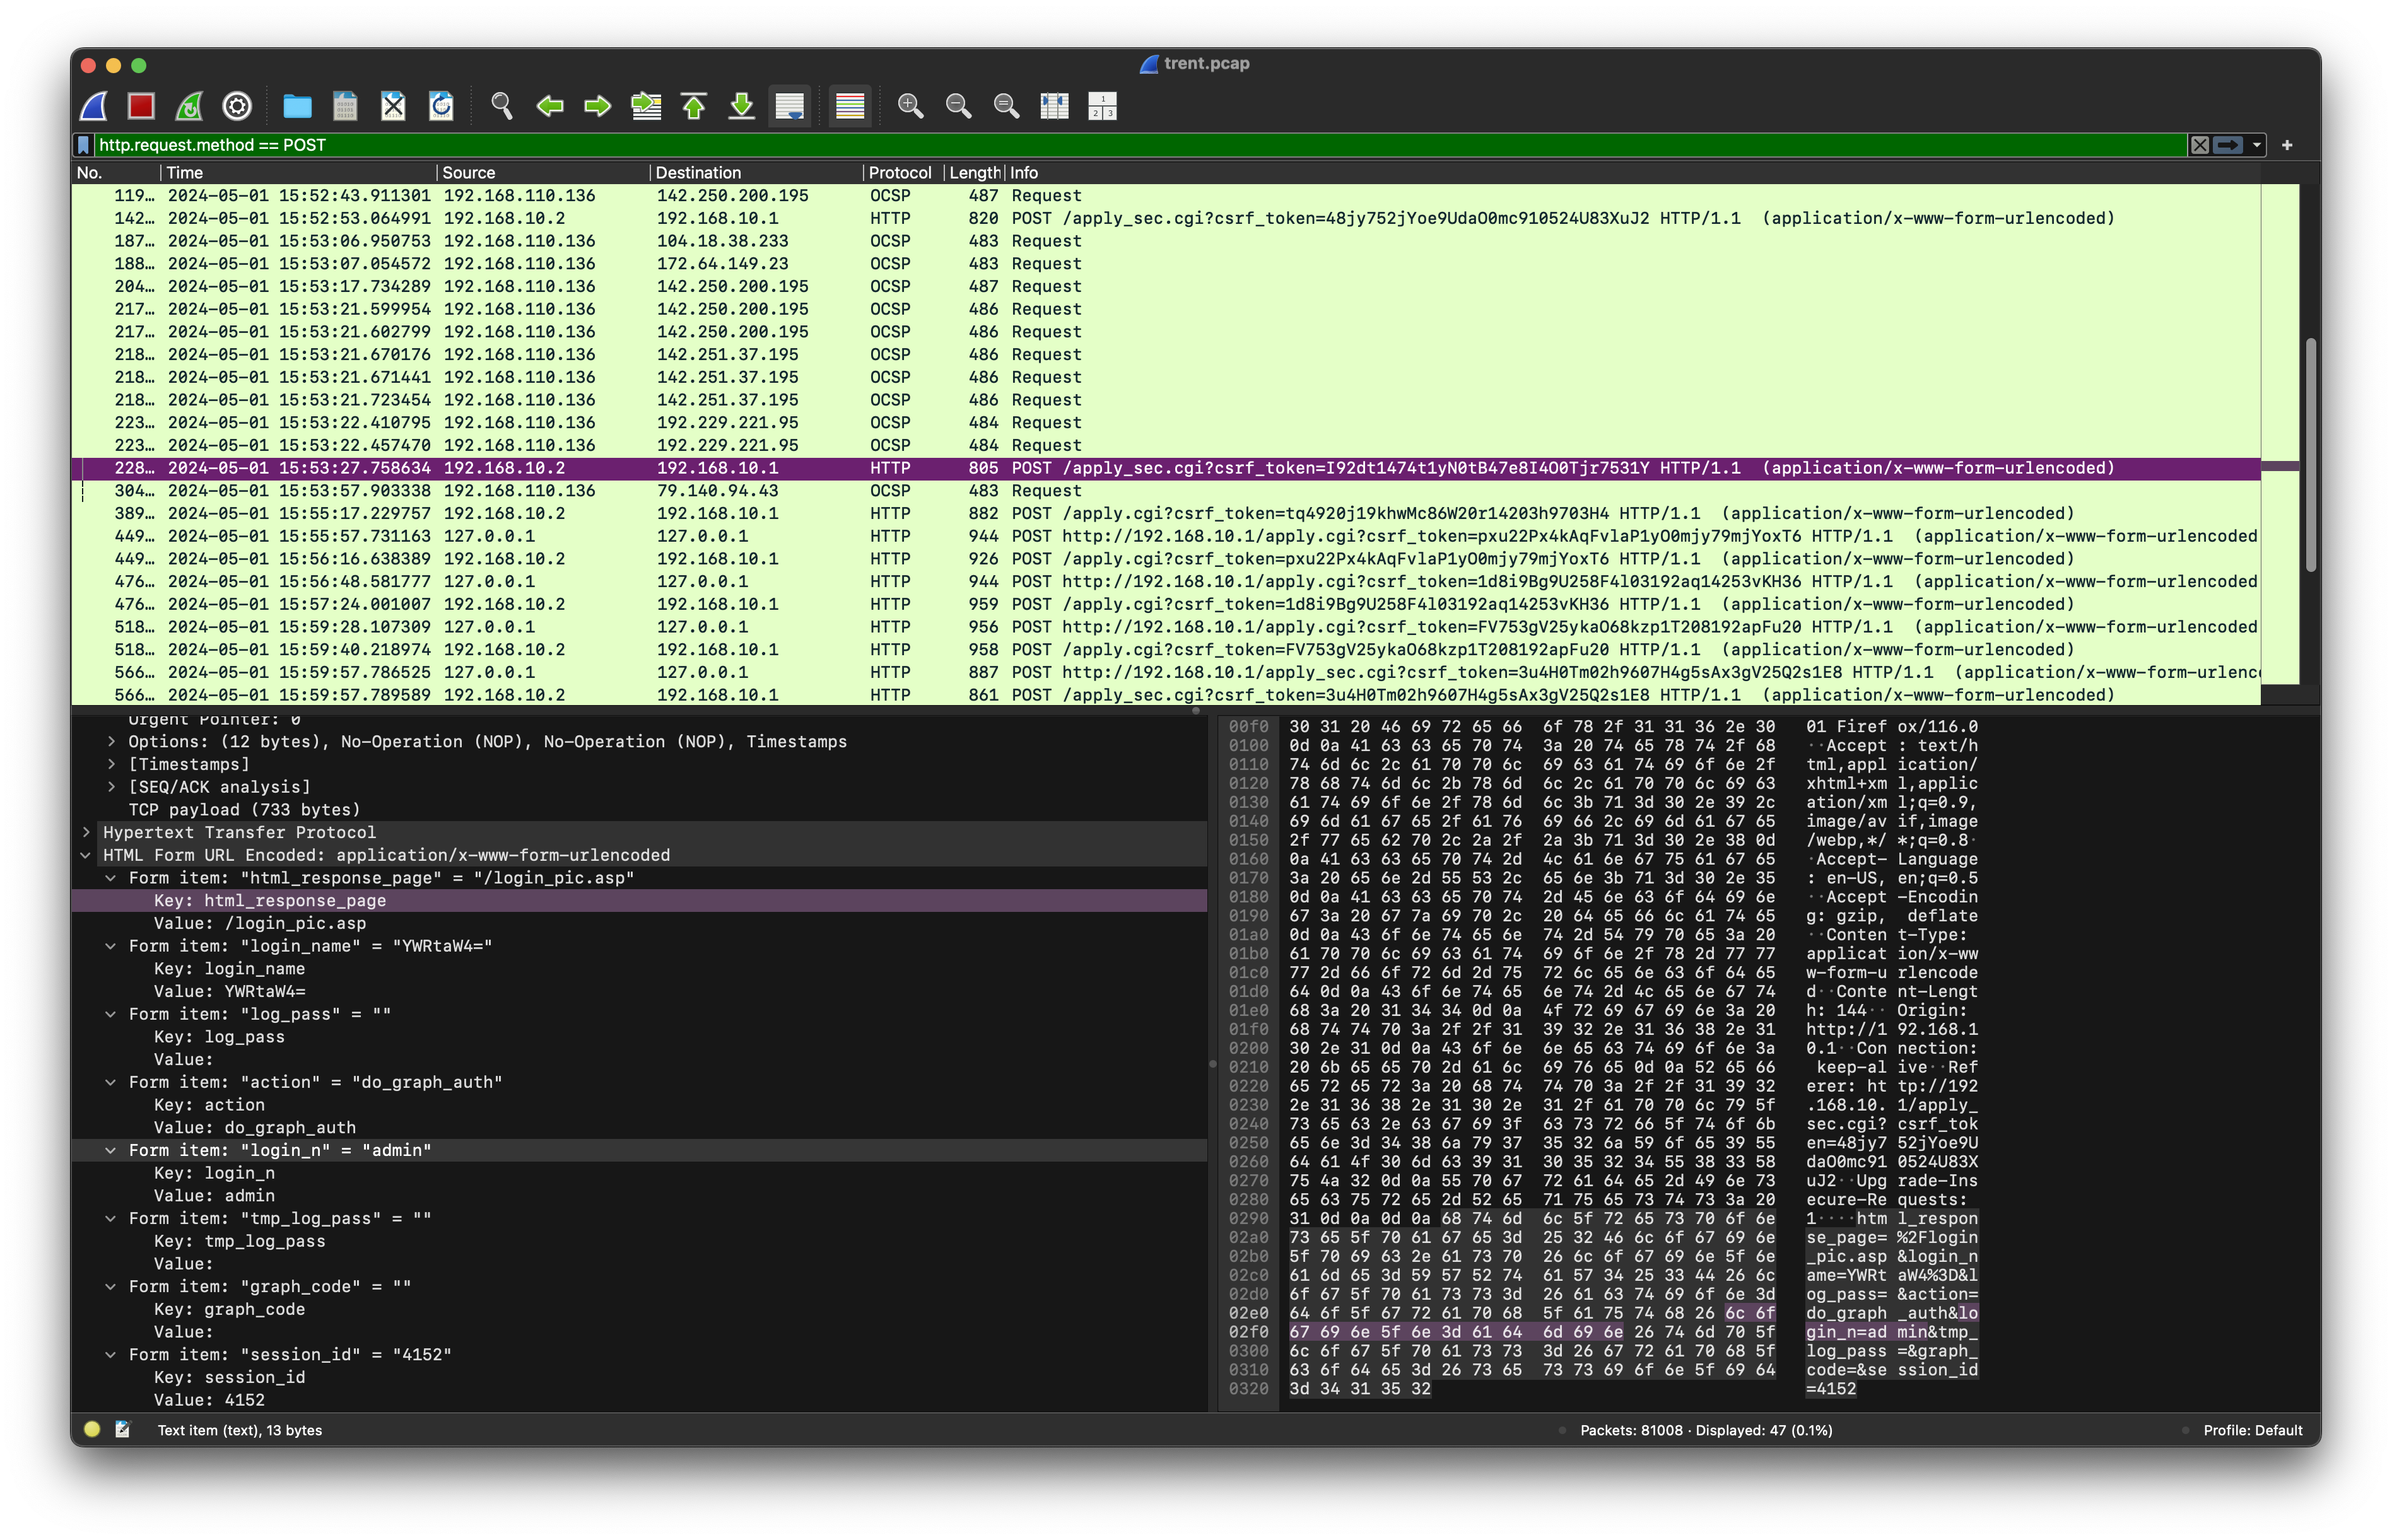Toggle auto-scroll during live capture

point(790,106)
